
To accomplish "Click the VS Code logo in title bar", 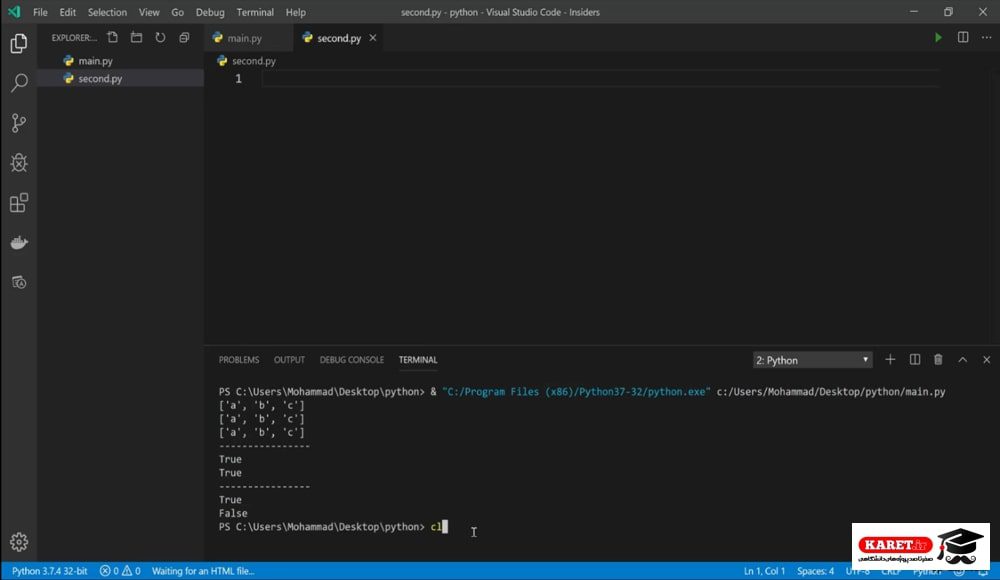I will tap(14, 11).
